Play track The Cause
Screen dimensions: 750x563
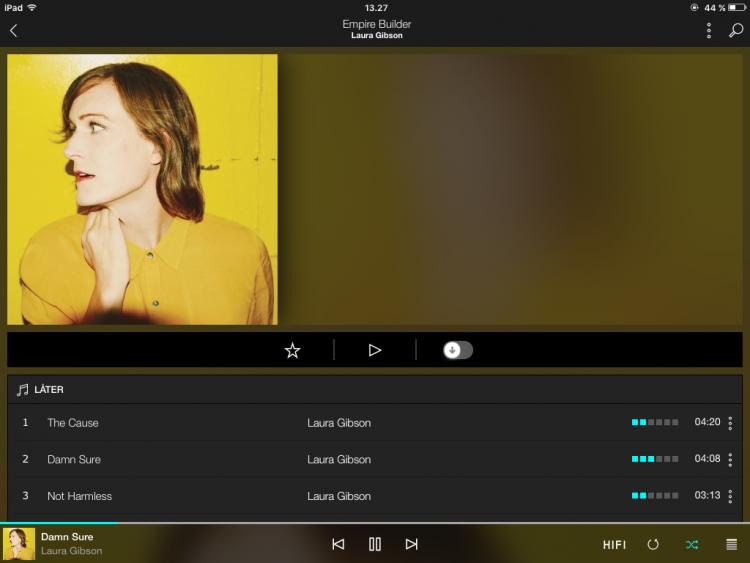point(73,423)
